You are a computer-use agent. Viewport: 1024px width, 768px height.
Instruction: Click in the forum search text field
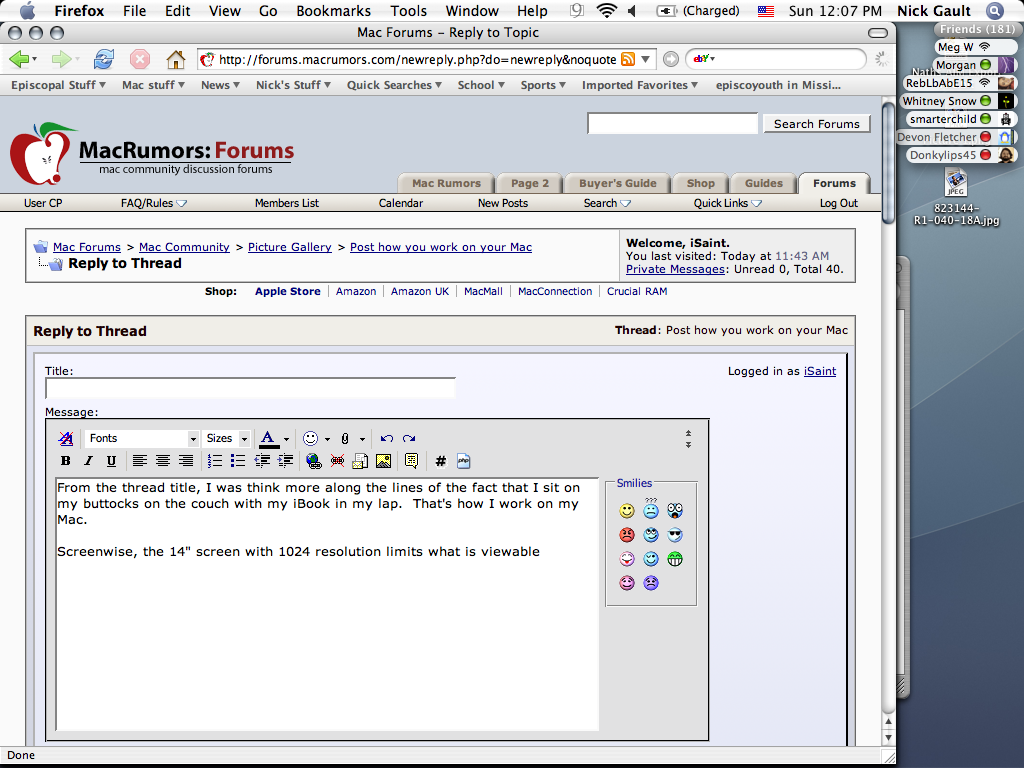pyautogui.click(x=673, y=123)
